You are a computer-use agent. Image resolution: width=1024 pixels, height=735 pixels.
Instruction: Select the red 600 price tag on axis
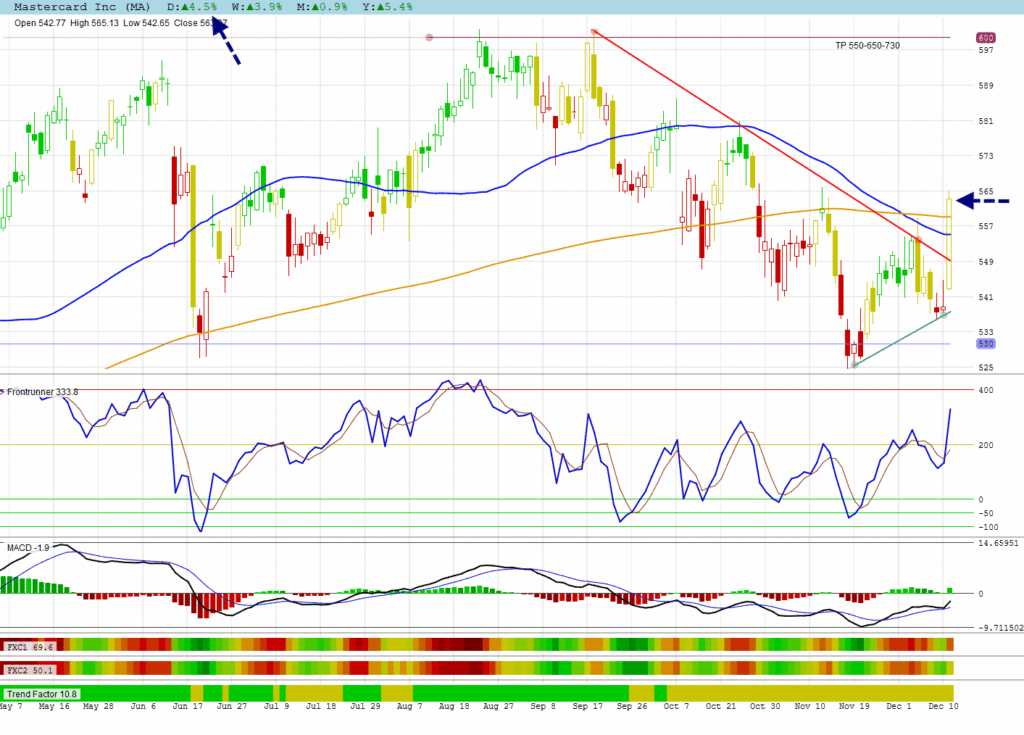[985, 38]
